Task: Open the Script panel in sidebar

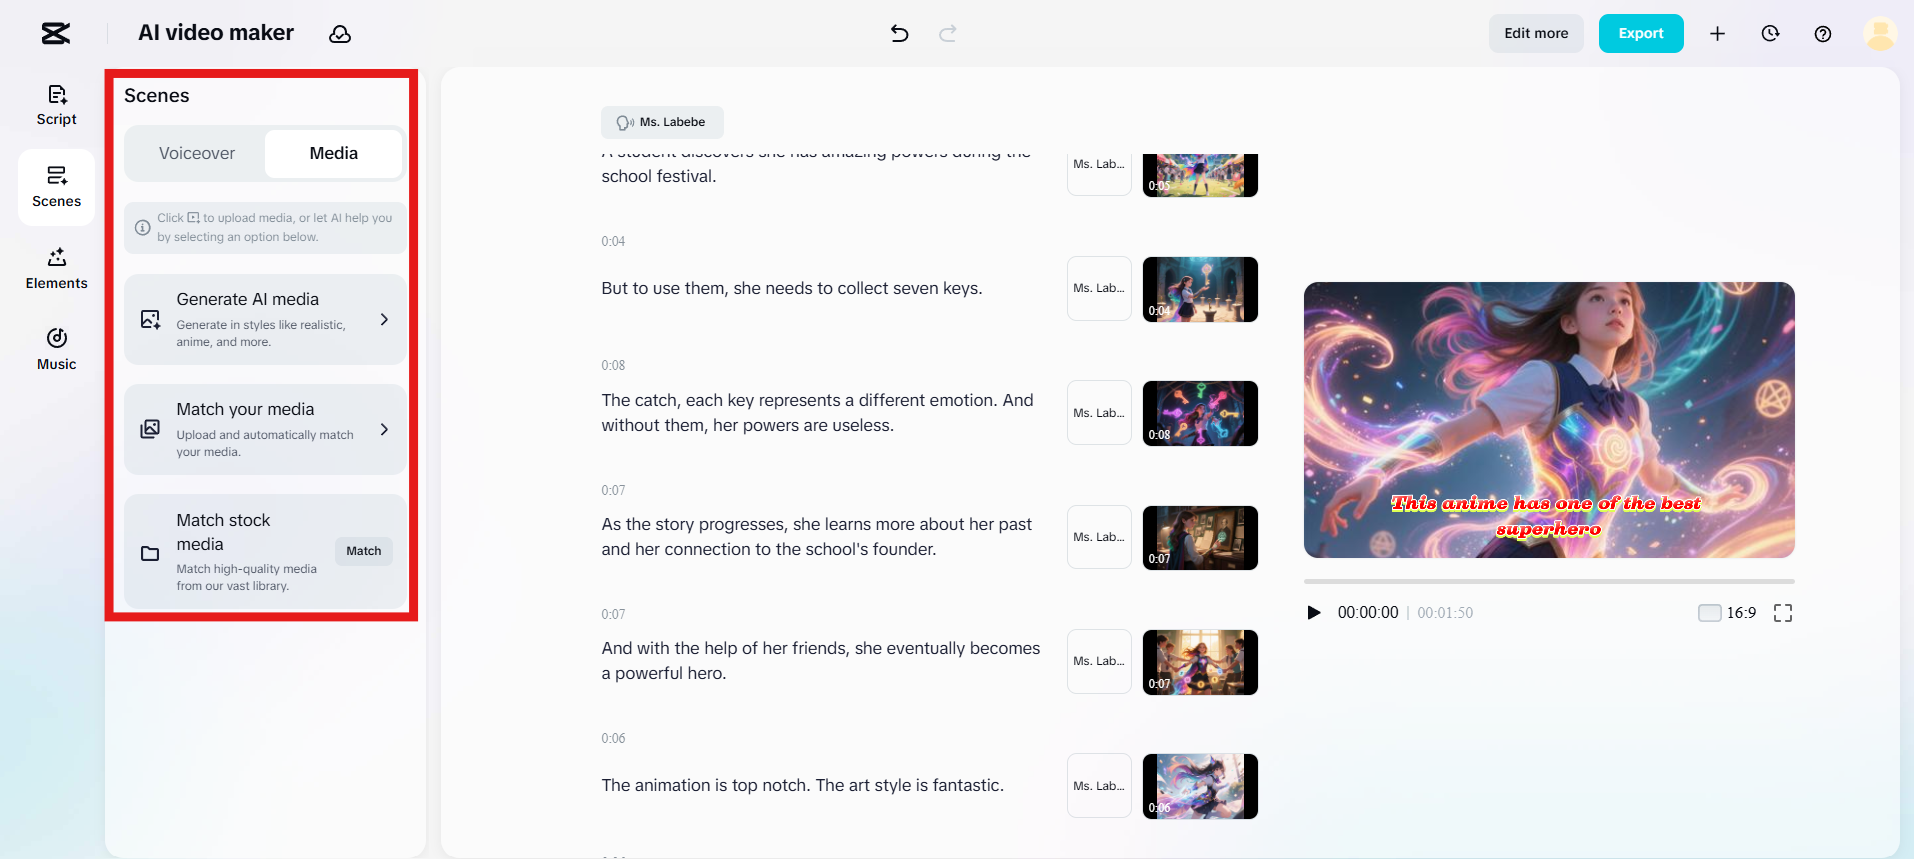Action: point(56,105)
